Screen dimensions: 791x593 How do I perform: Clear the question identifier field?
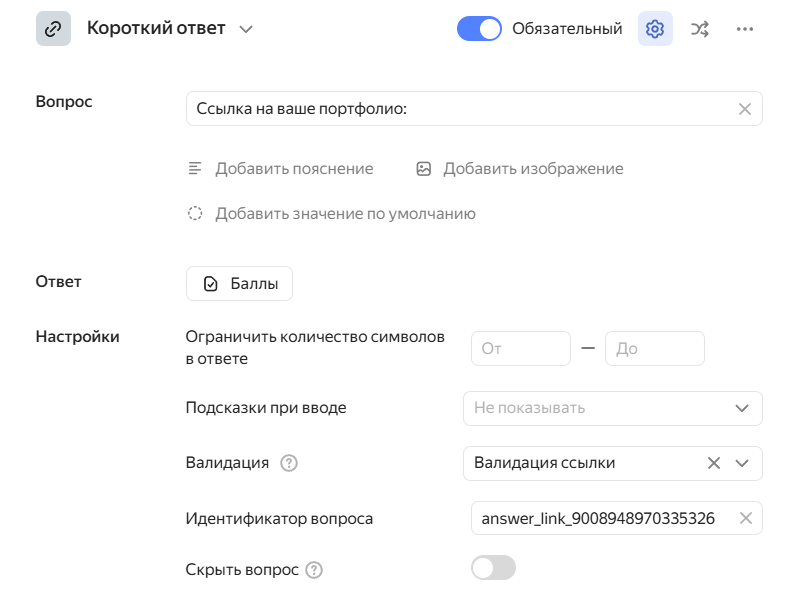745,518
